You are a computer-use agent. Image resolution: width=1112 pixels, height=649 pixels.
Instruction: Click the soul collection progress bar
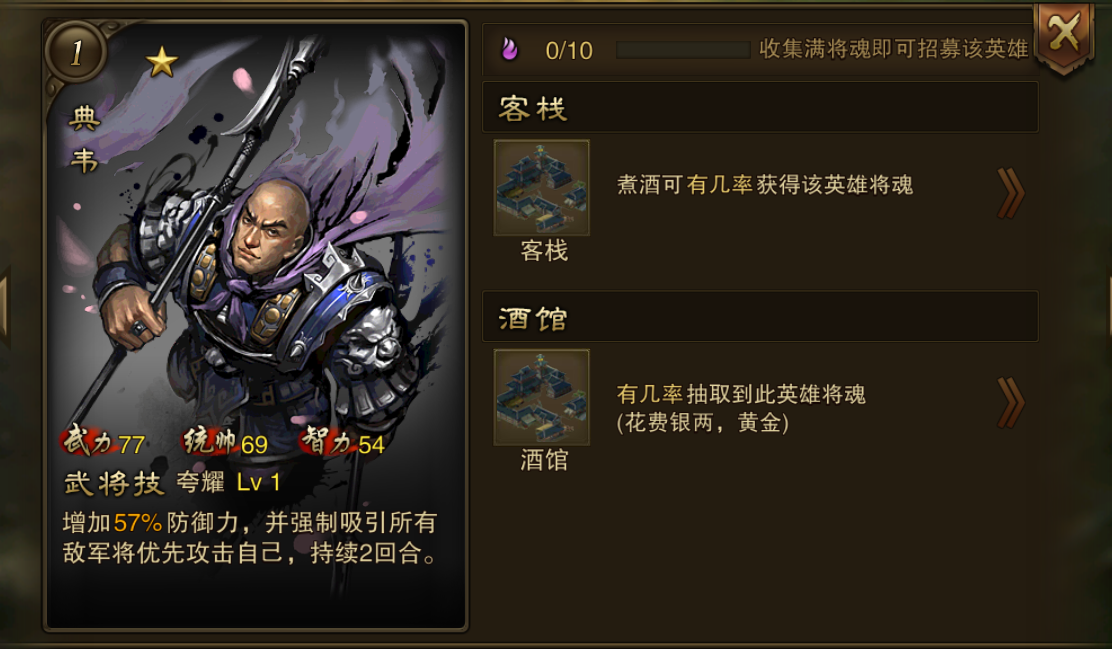tap(683, 50)
